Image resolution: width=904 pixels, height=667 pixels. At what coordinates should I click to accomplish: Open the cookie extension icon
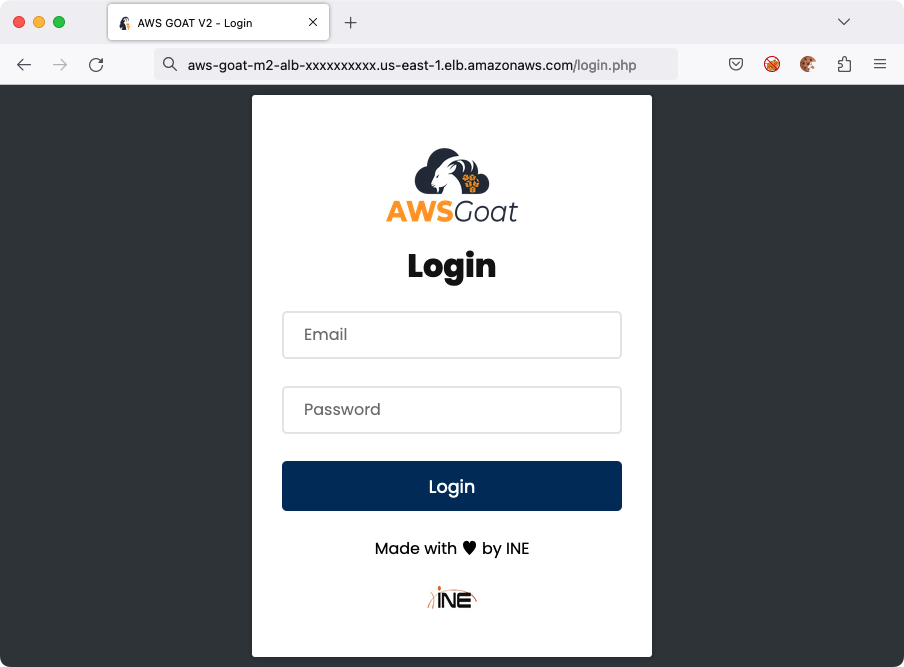point(808,64)
